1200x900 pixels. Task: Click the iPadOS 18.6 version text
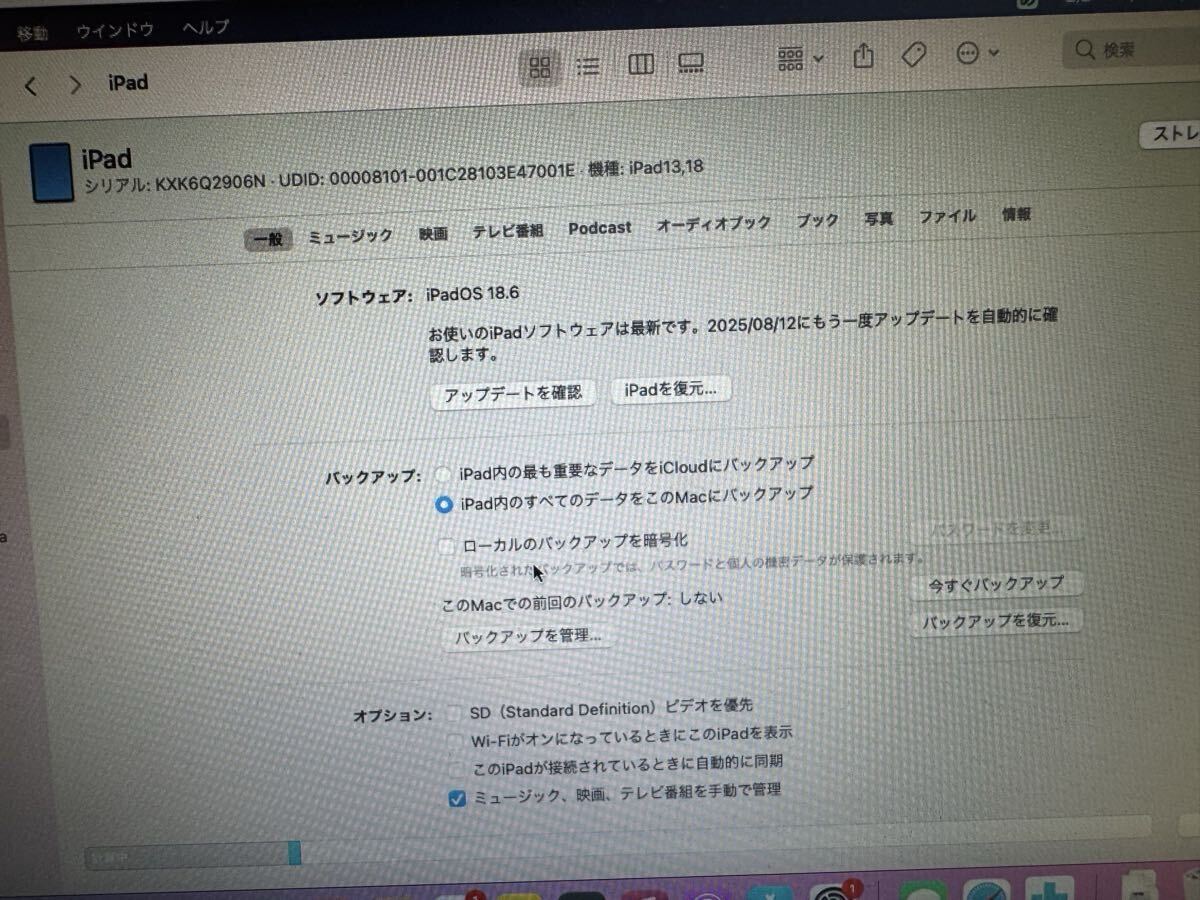[472, 294]
